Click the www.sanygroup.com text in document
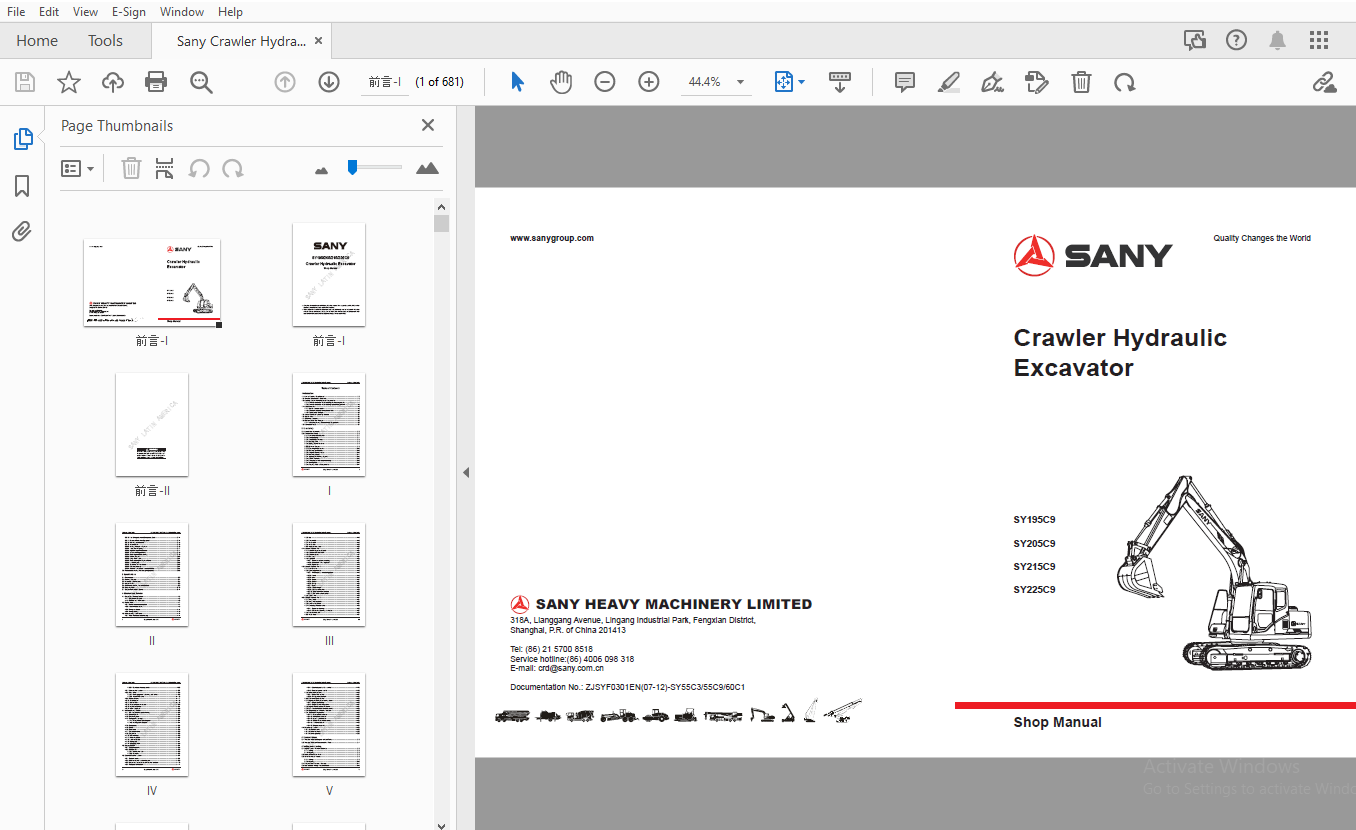Viewport: 1356px width, 830px height. [x=552, y=238]
